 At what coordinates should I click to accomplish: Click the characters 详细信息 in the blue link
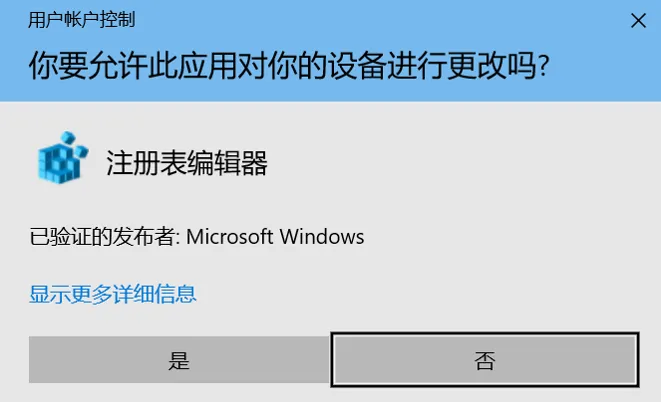(154, 294)
